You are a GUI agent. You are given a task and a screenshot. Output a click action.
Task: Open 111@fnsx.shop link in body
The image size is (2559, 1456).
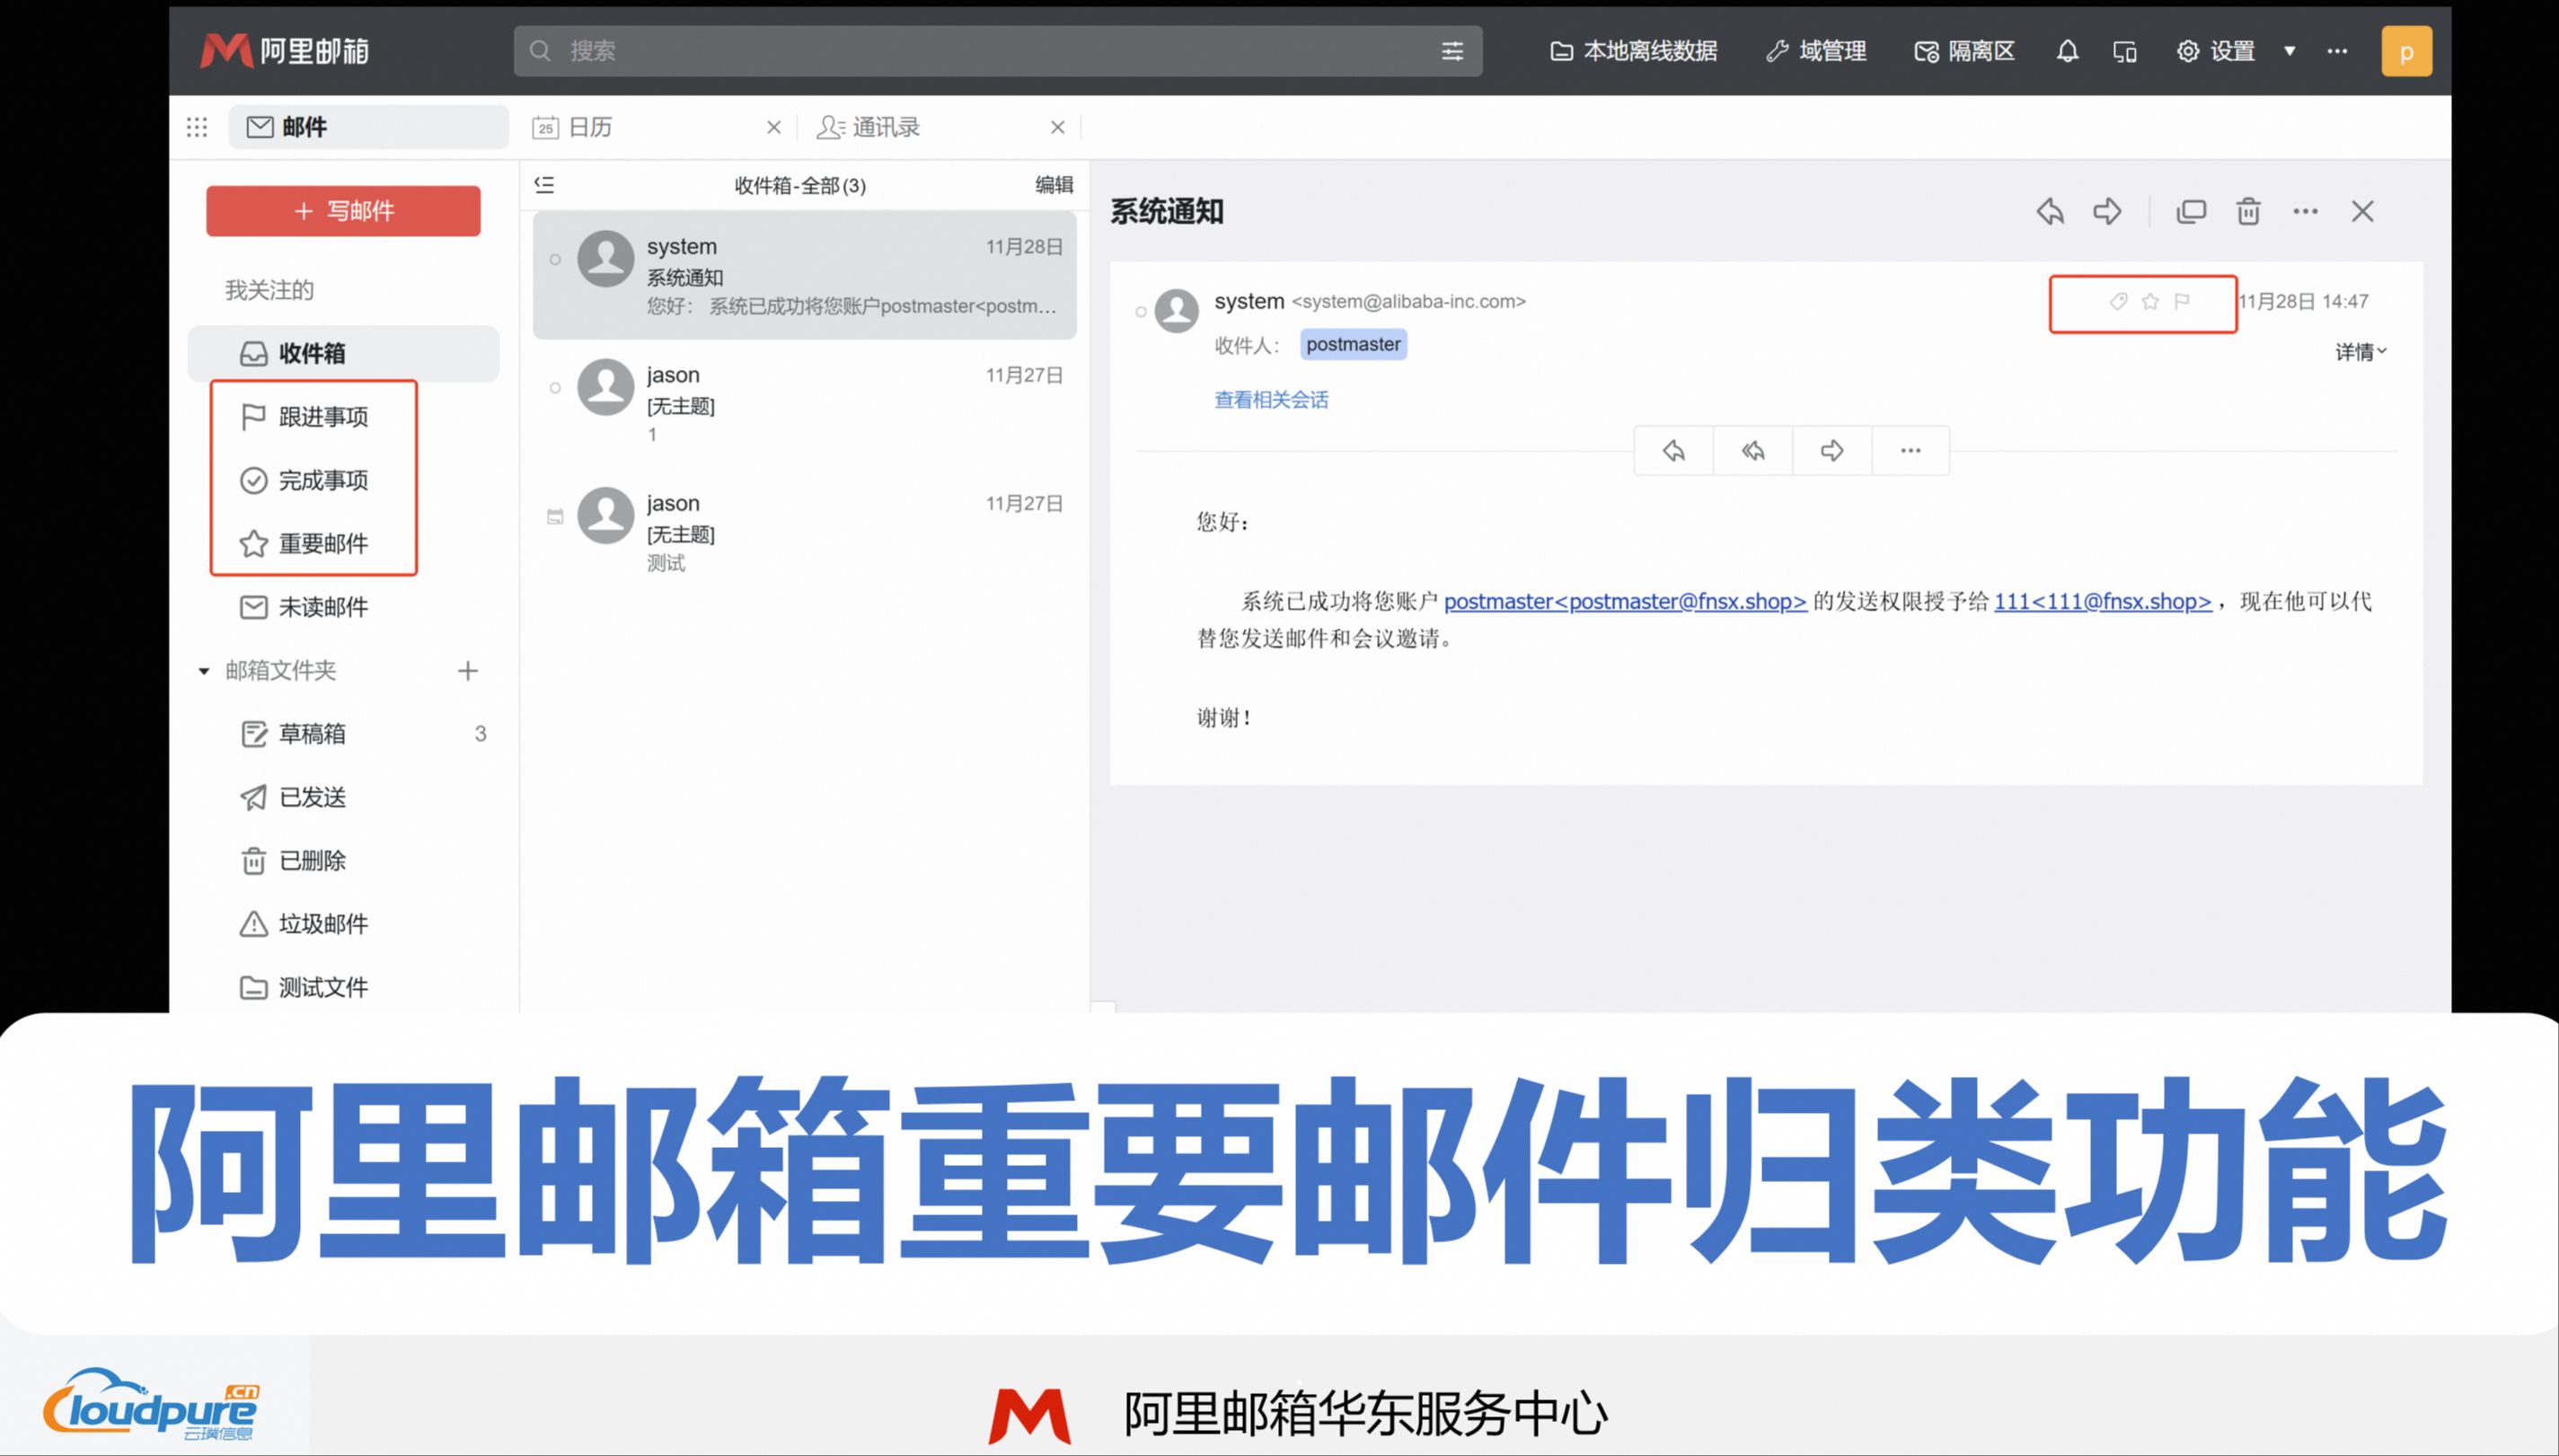point(2102,601)
